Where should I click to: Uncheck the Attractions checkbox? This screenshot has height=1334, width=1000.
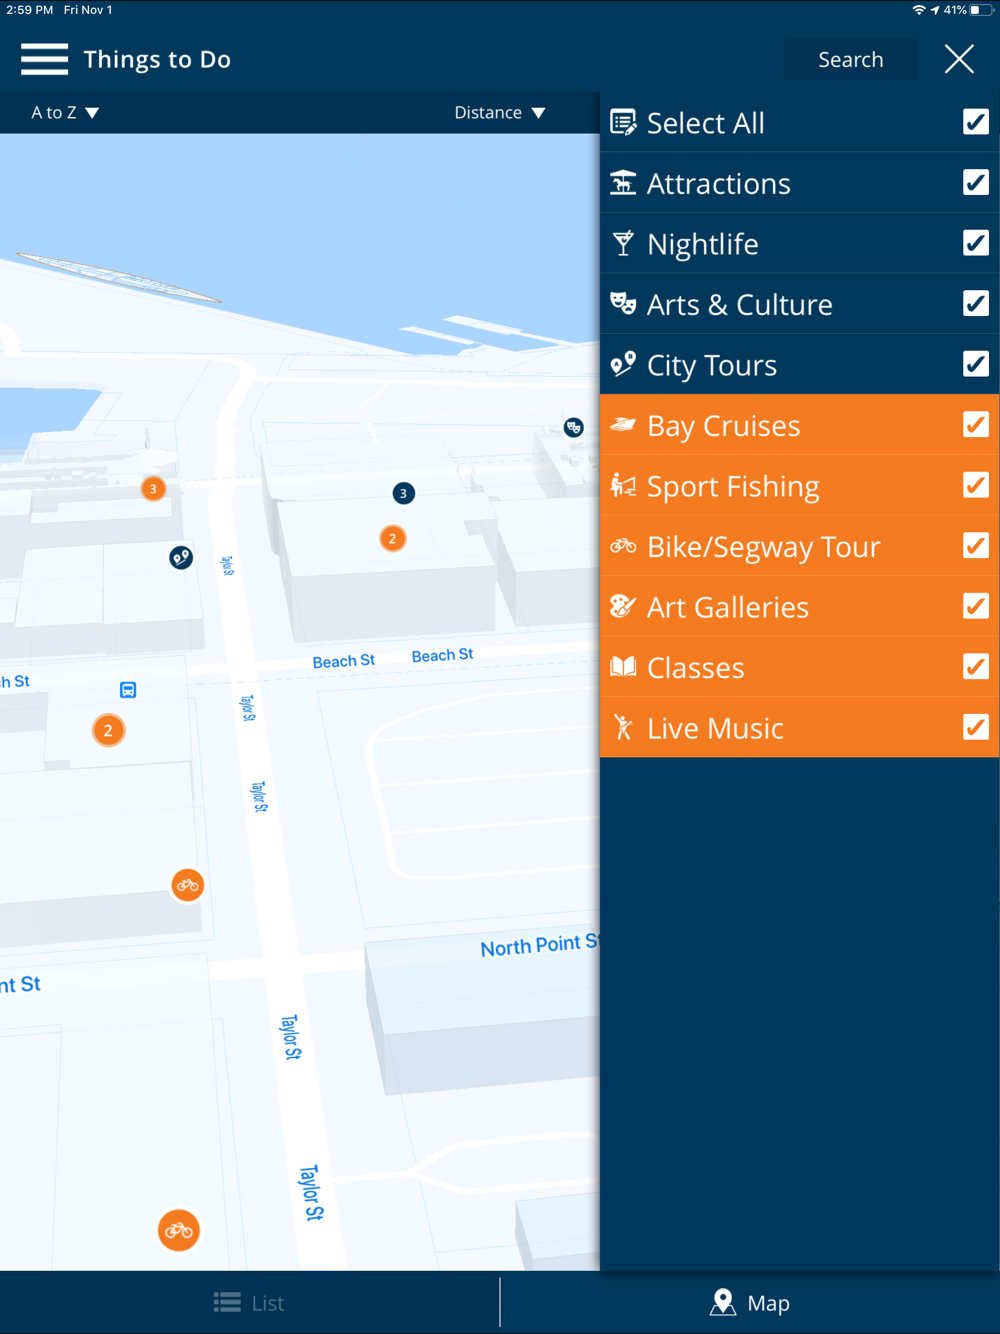(x=976, y=183)
